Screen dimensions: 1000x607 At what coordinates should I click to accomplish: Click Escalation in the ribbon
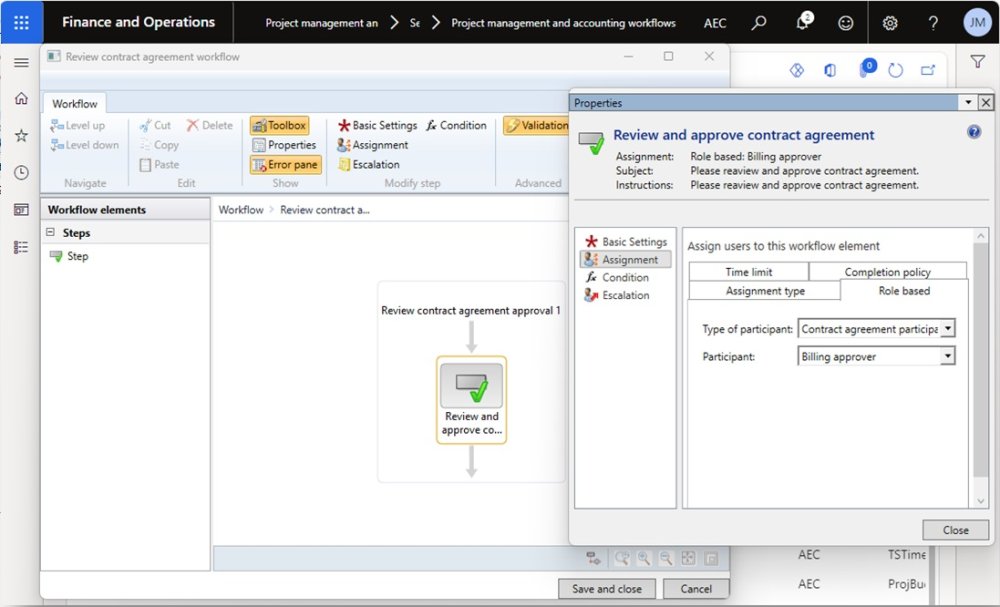(369, 165)
